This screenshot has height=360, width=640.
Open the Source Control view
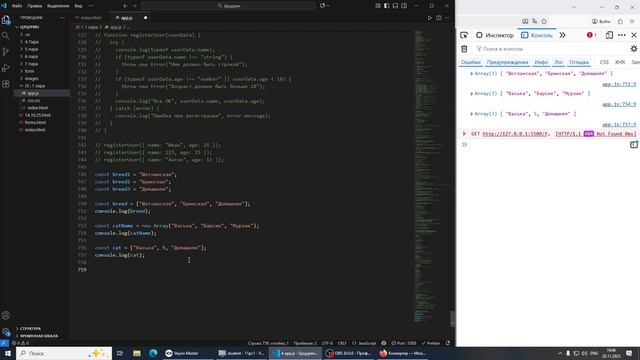(x=6, y=52)
